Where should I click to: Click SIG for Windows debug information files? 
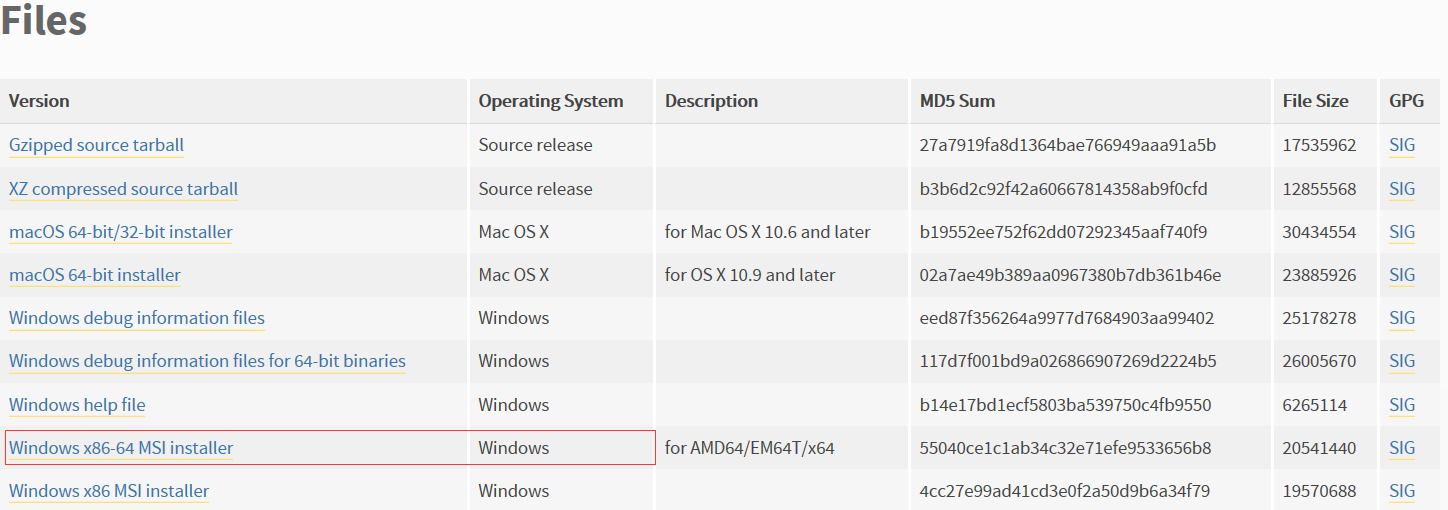(1402, 318)
